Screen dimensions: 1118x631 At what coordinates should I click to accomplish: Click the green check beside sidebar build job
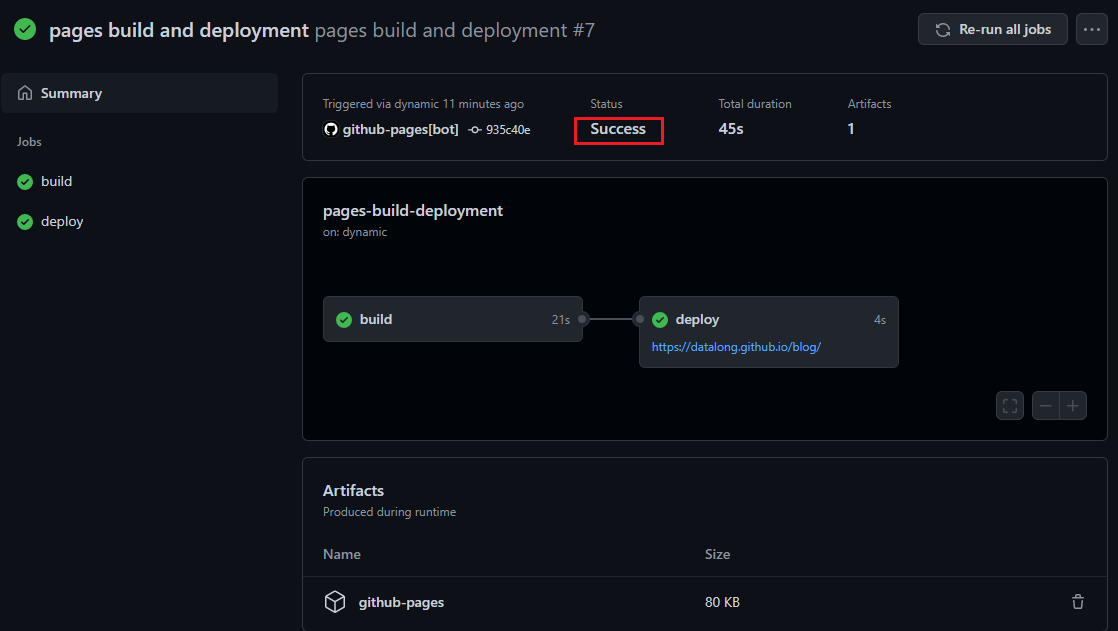coord(25,182)
